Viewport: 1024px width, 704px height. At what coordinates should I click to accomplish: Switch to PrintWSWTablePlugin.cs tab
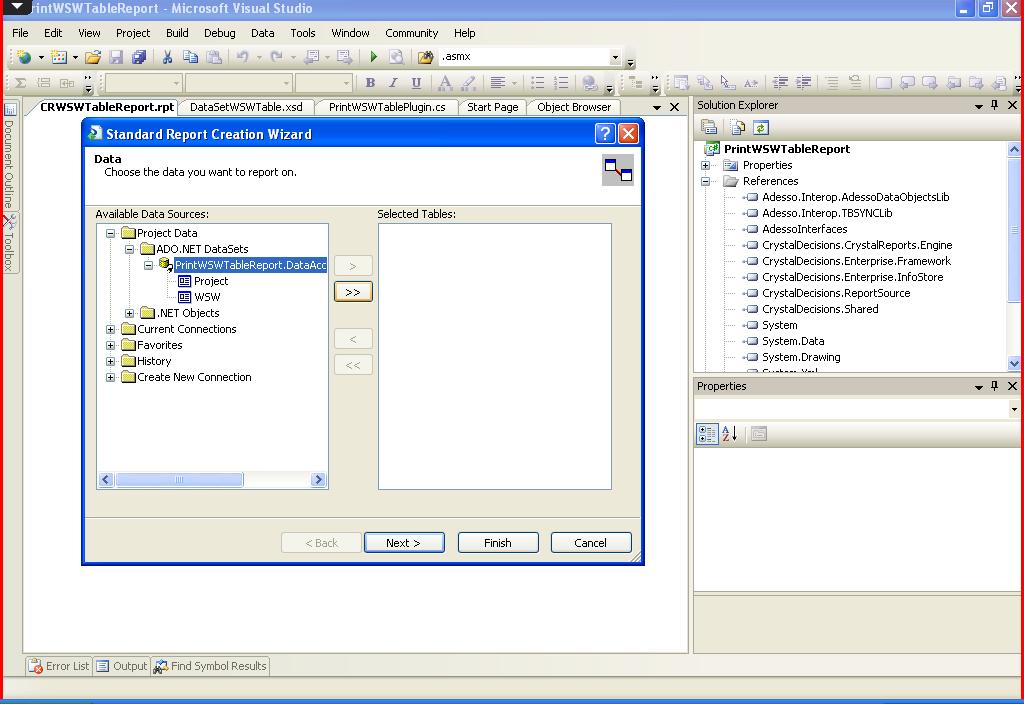[x=387, y=107]
